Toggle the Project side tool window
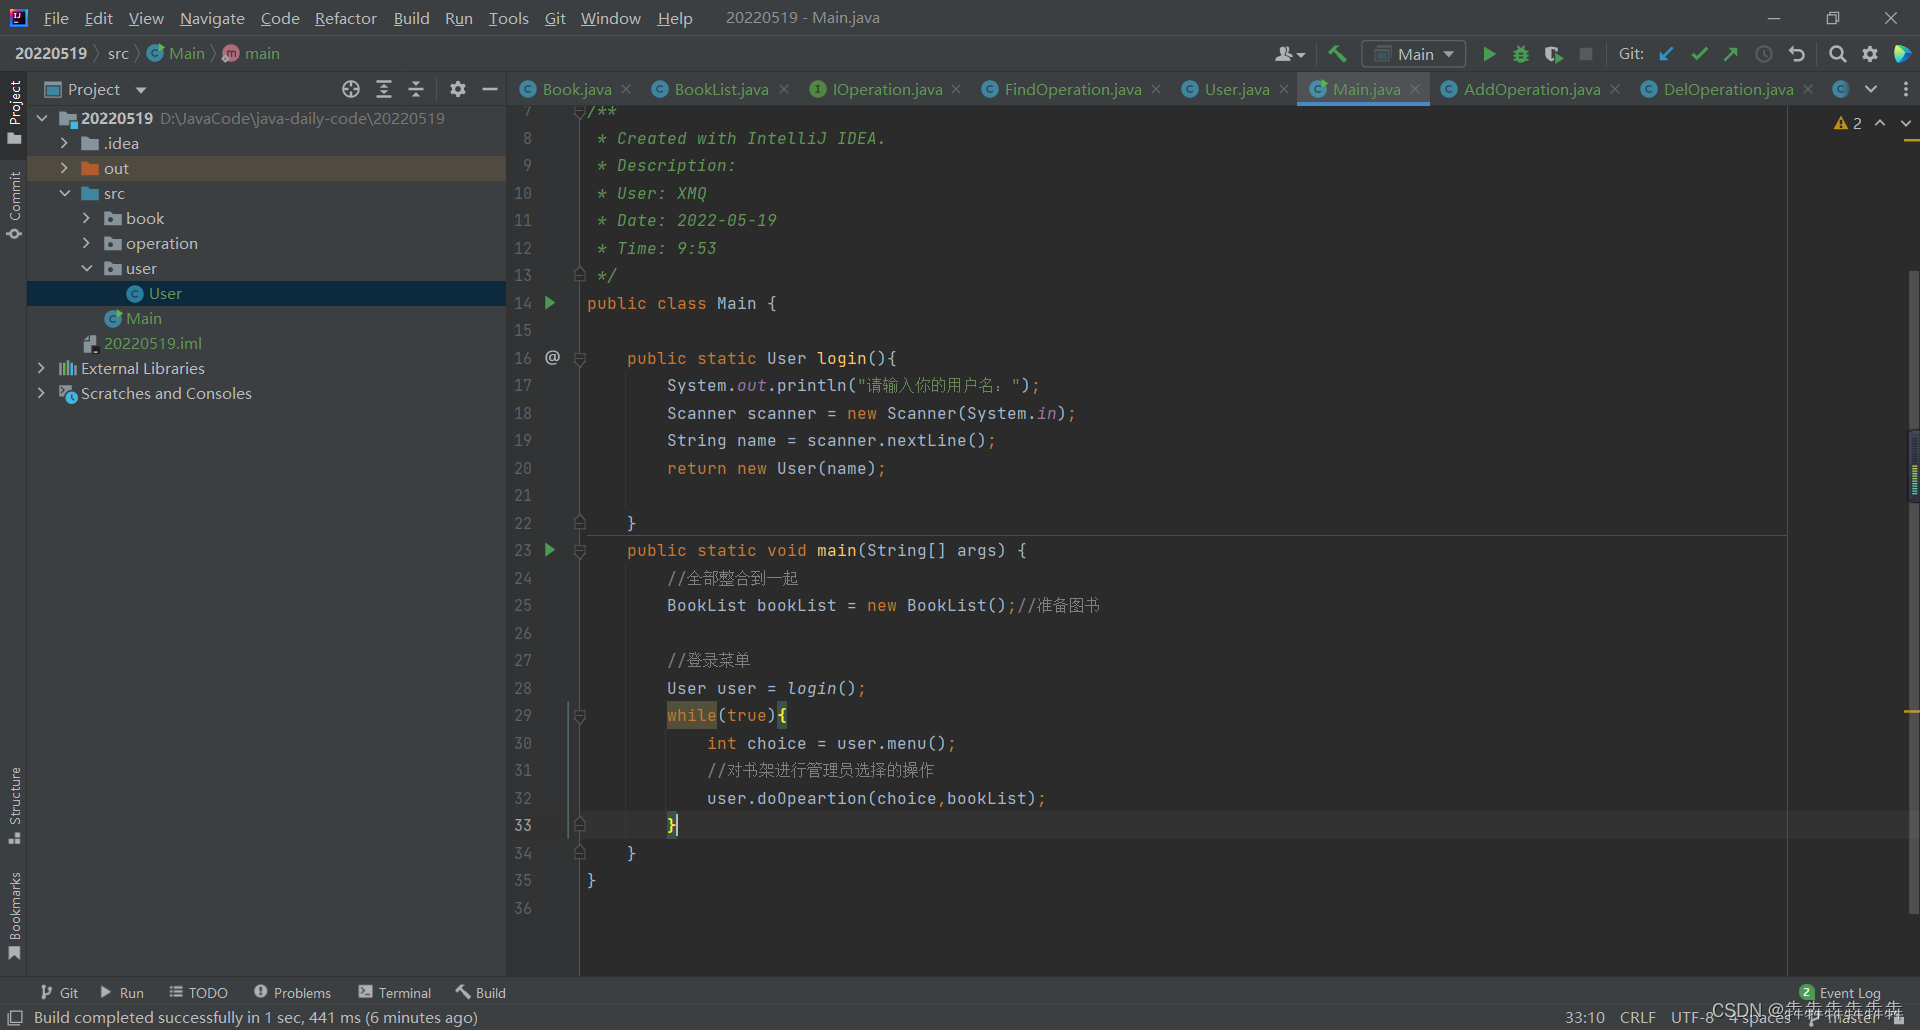This screenshot has height=1030, width=1920. click(14, 111)
